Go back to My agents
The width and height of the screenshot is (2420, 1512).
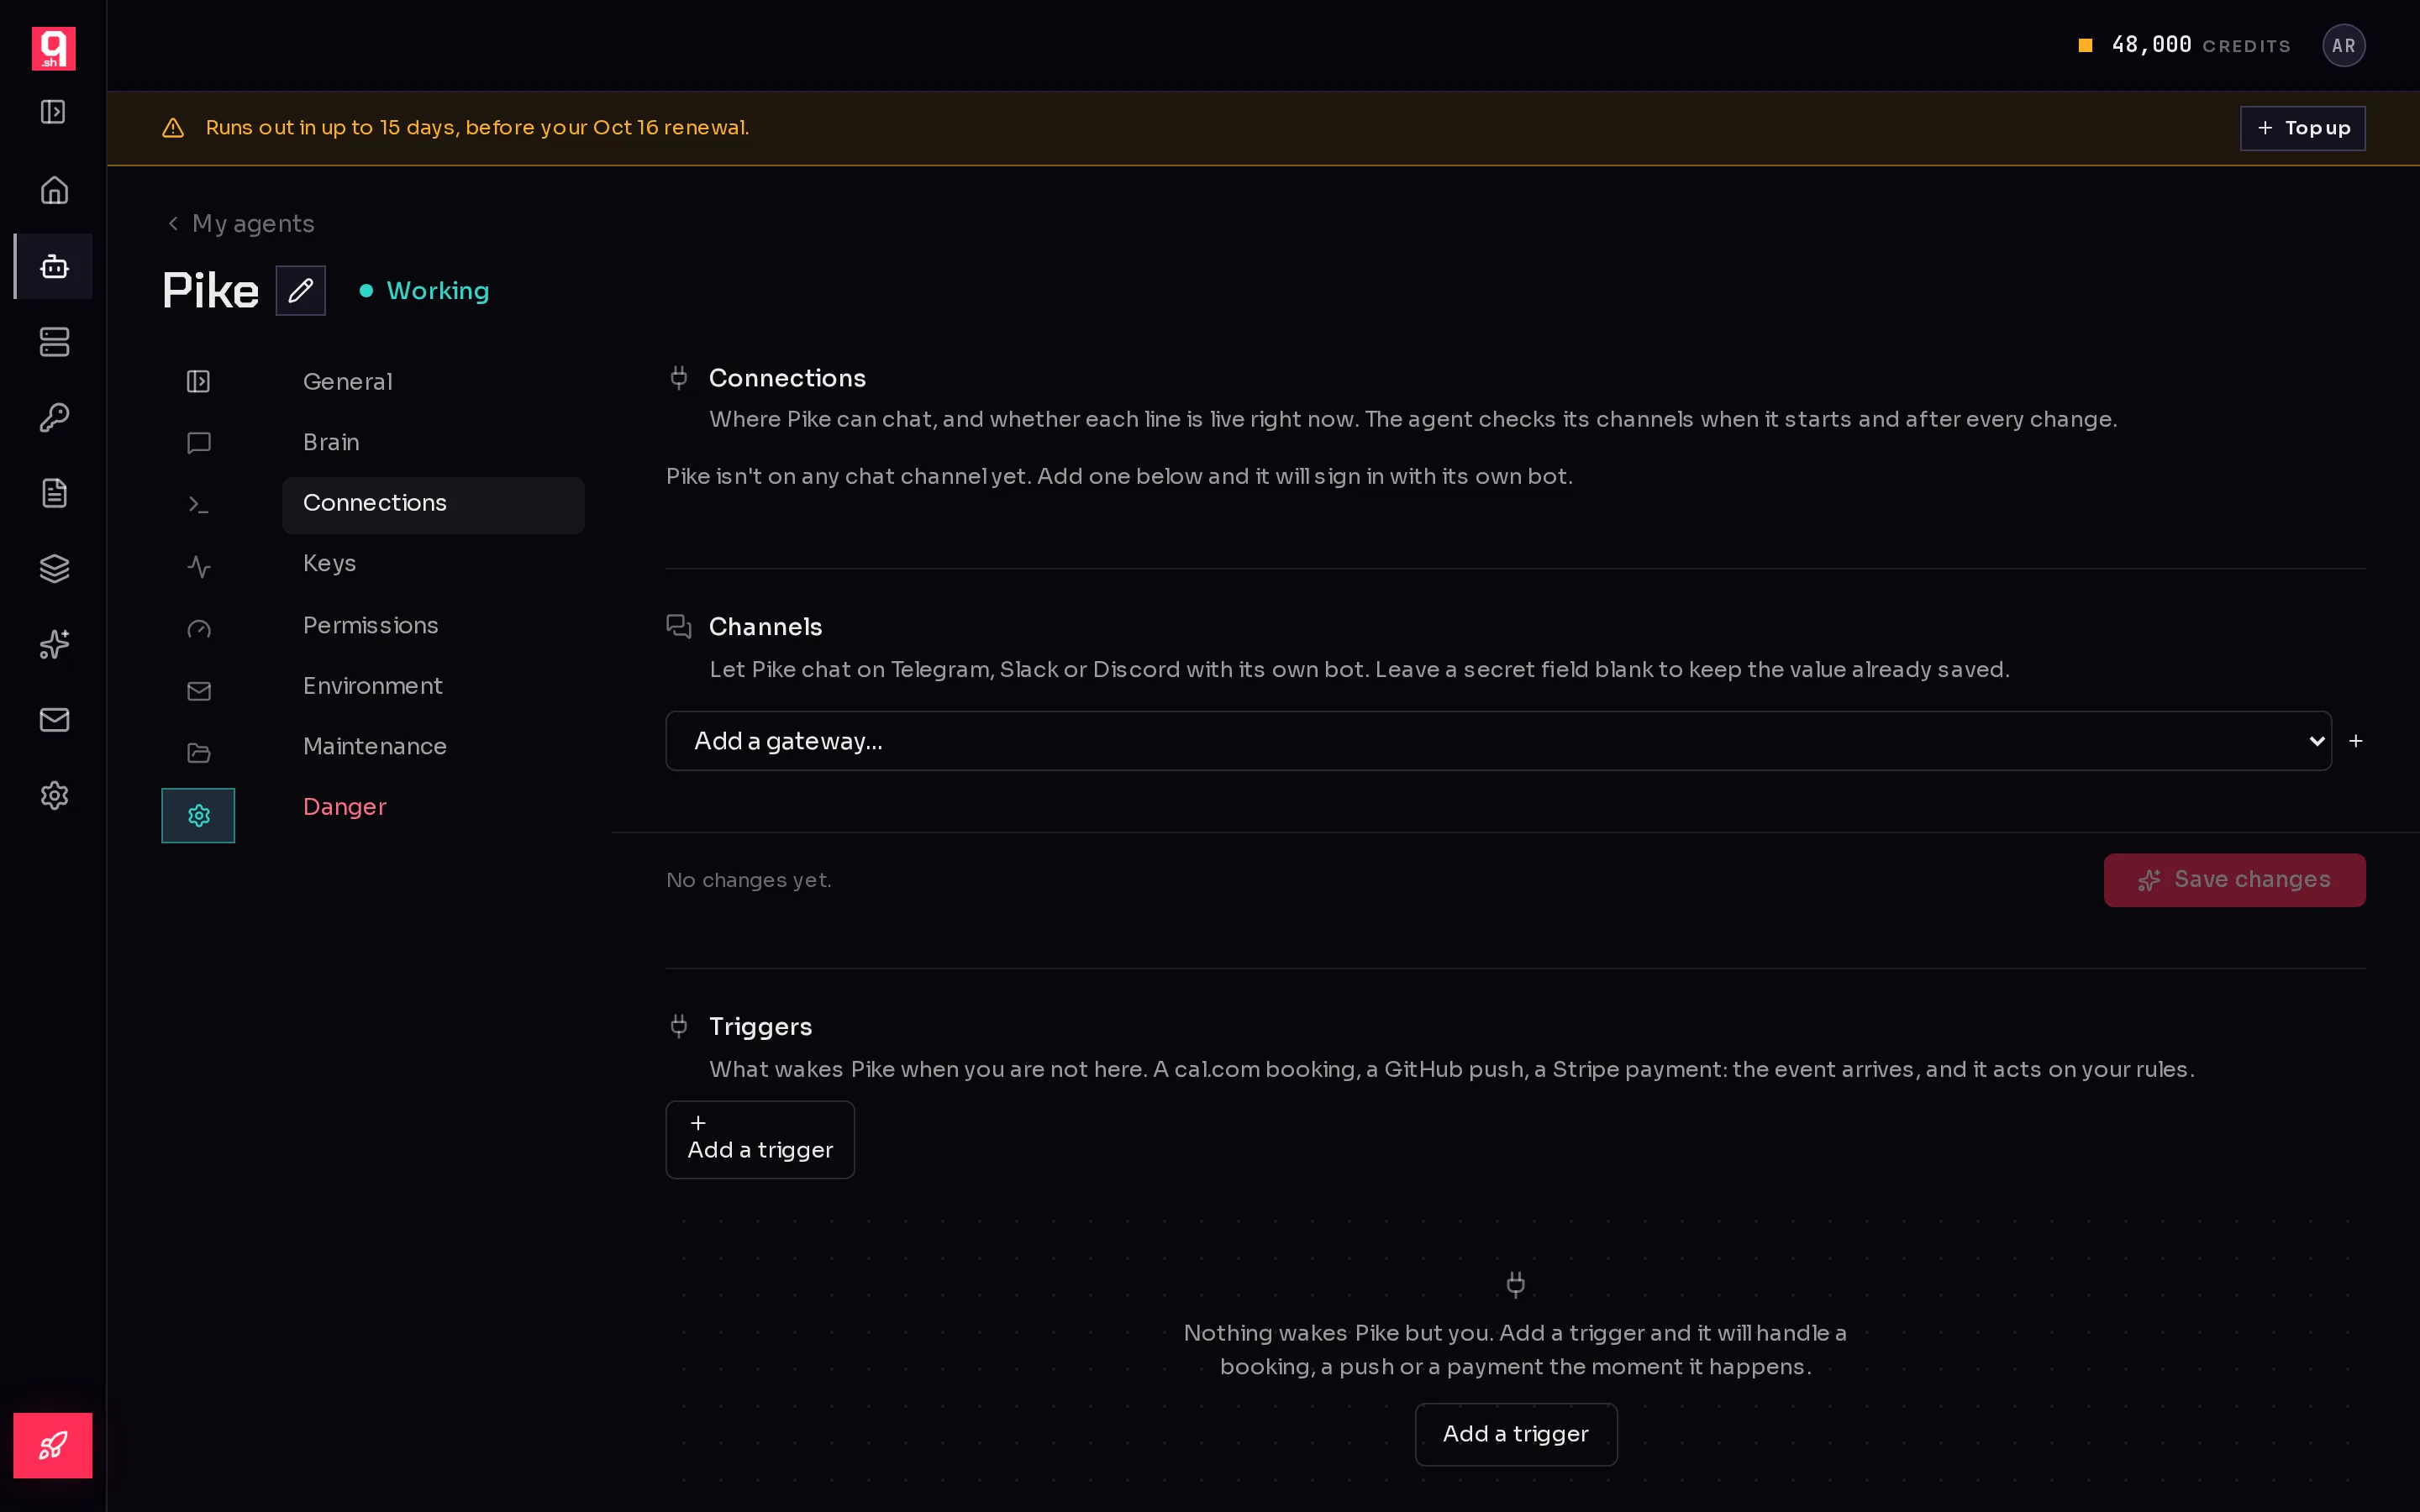(240, 223)
